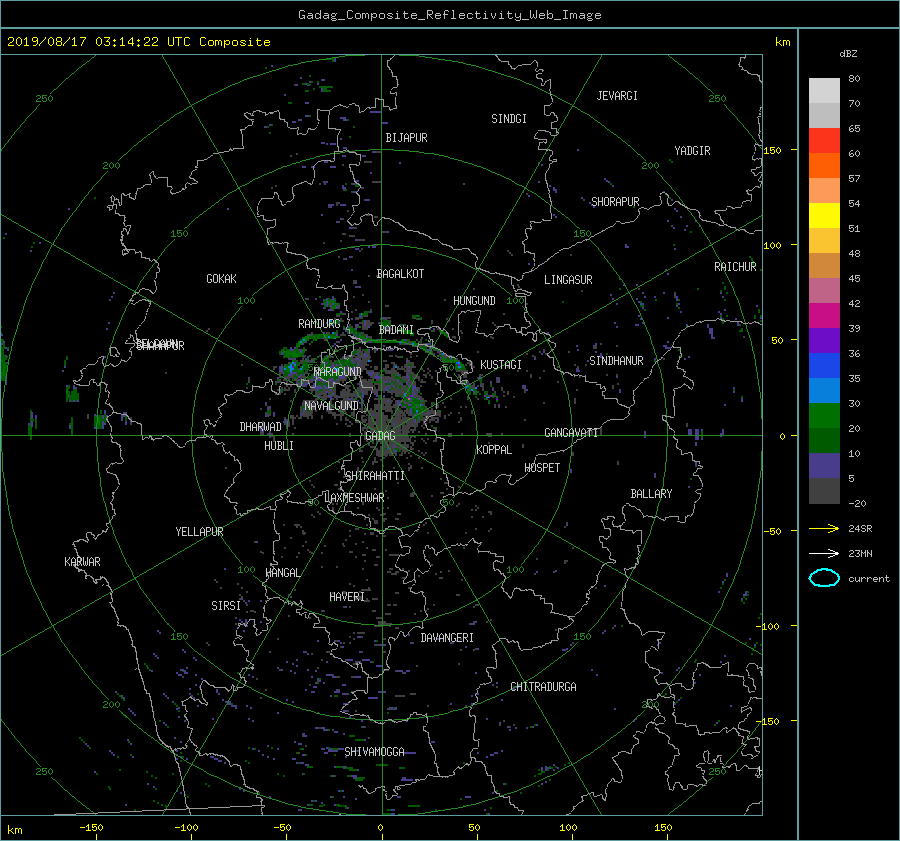Click the yellow 24SR arrow legend icon

point(824,528)
